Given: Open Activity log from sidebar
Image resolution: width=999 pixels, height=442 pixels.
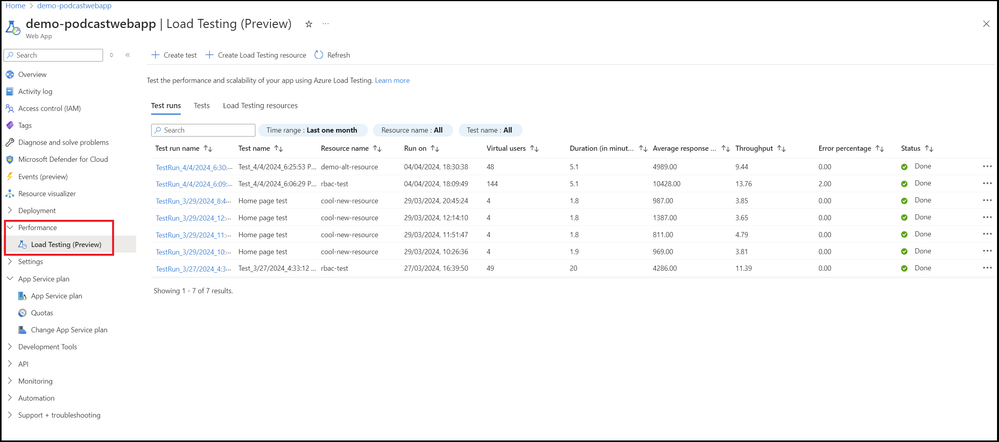Looking at the screenshot, I should point(35,92).
